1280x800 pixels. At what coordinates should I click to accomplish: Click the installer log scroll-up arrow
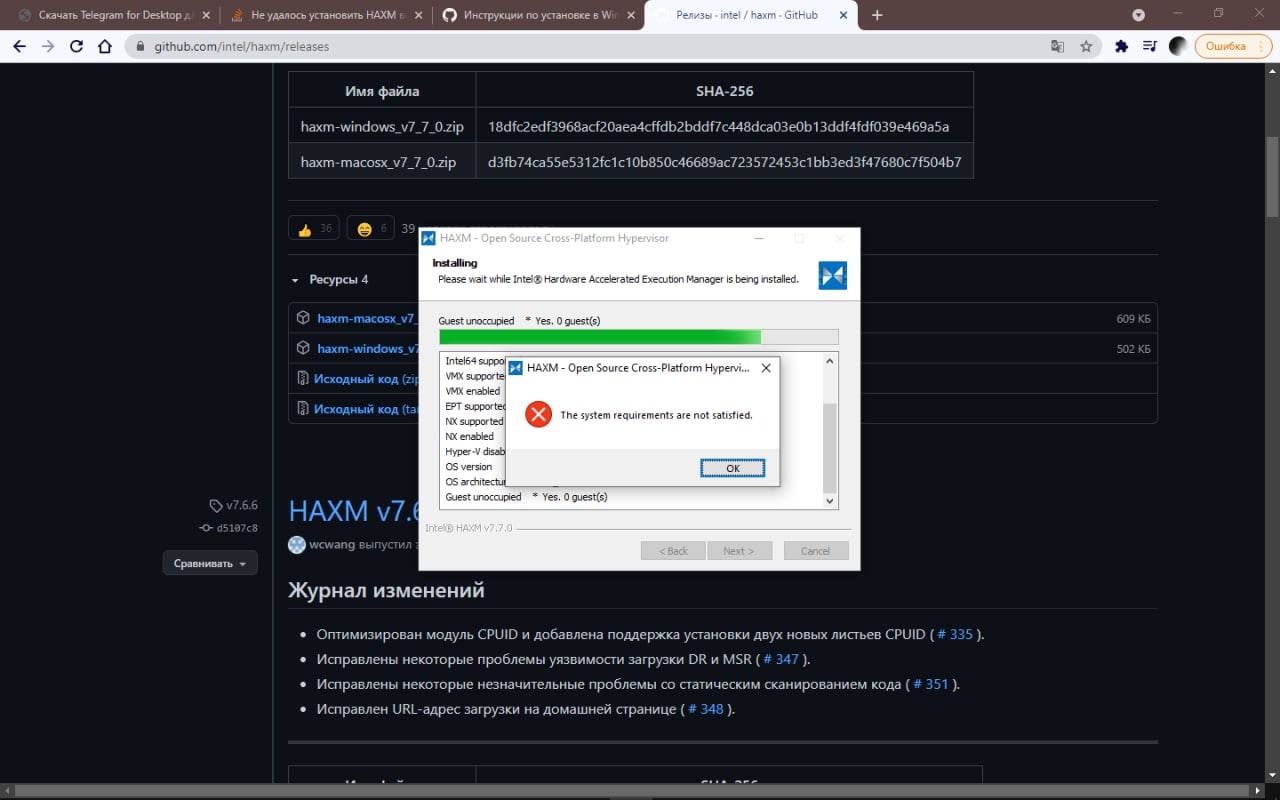coord(829,359)
